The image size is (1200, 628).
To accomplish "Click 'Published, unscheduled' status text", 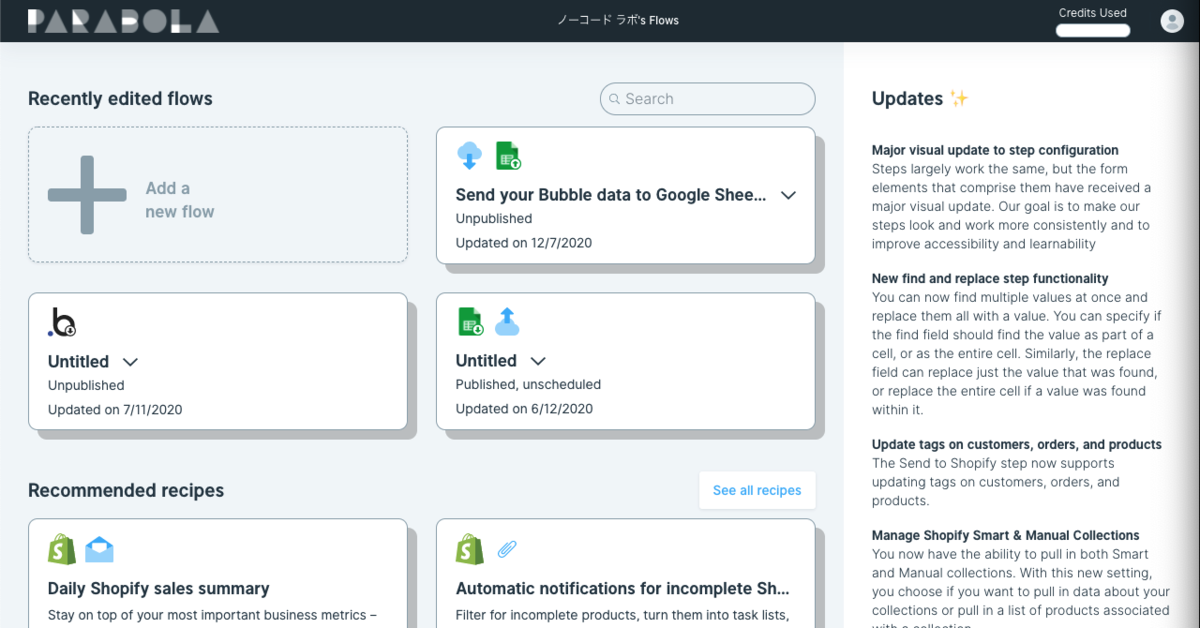I will tap(528, 384).
